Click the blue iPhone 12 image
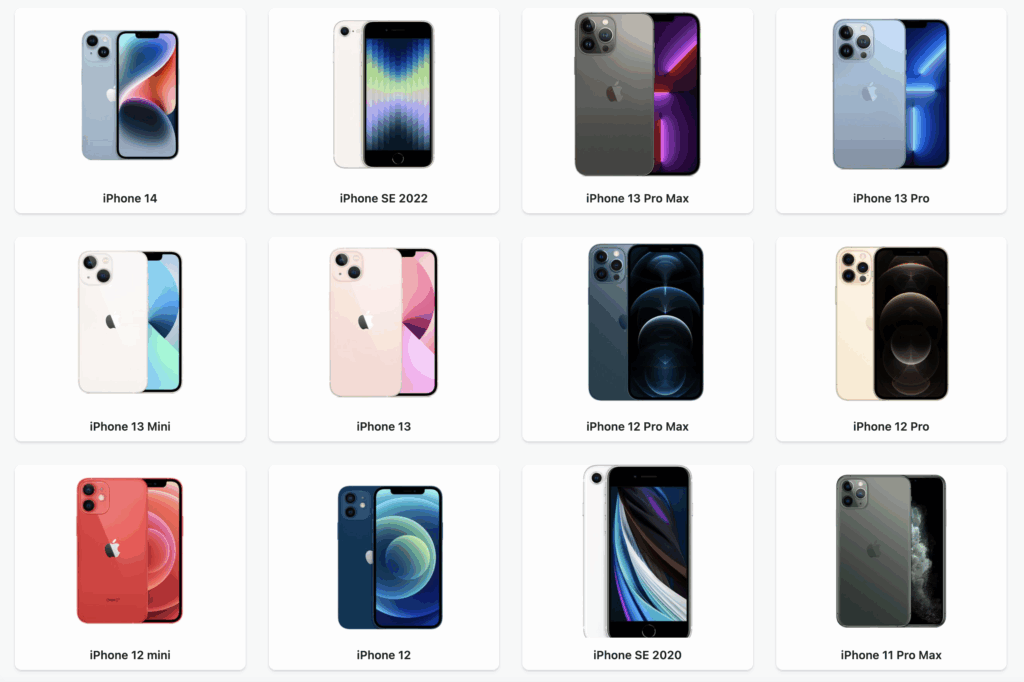The height and width of the screenshot is (682, 1024). click(x=390, y=557)
